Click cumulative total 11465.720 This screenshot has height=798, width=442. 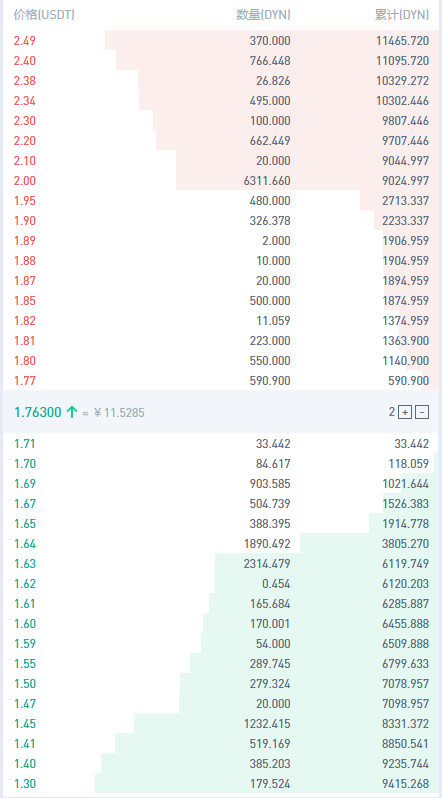click(x=403, y=41)
